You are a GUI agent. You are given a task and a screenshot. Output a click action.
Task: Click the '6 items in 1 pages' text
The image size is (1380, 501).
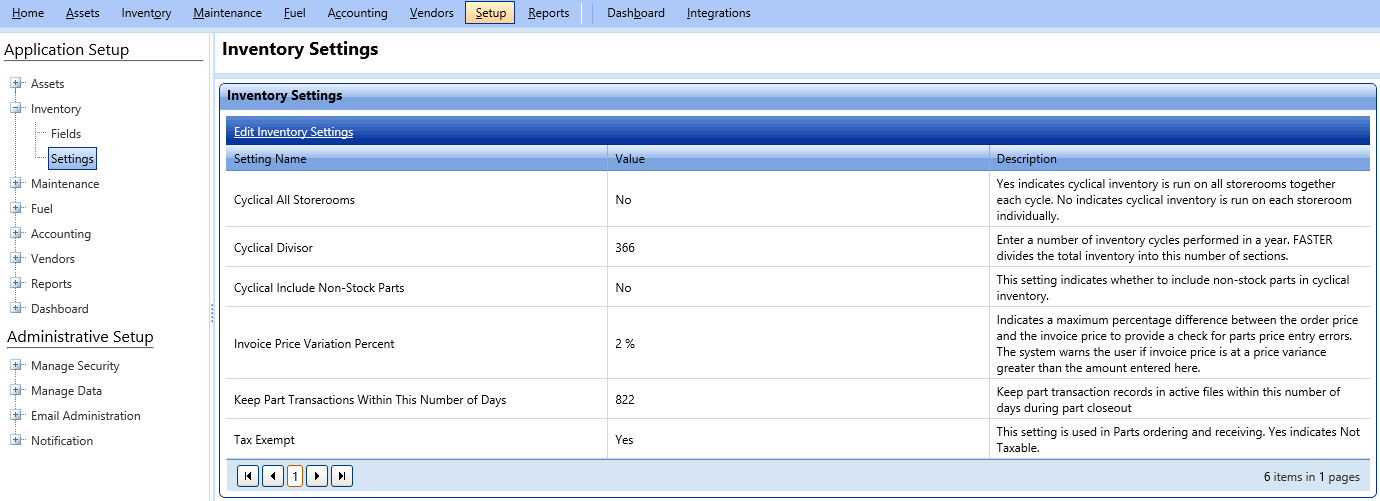click(x=1311, y=477)
